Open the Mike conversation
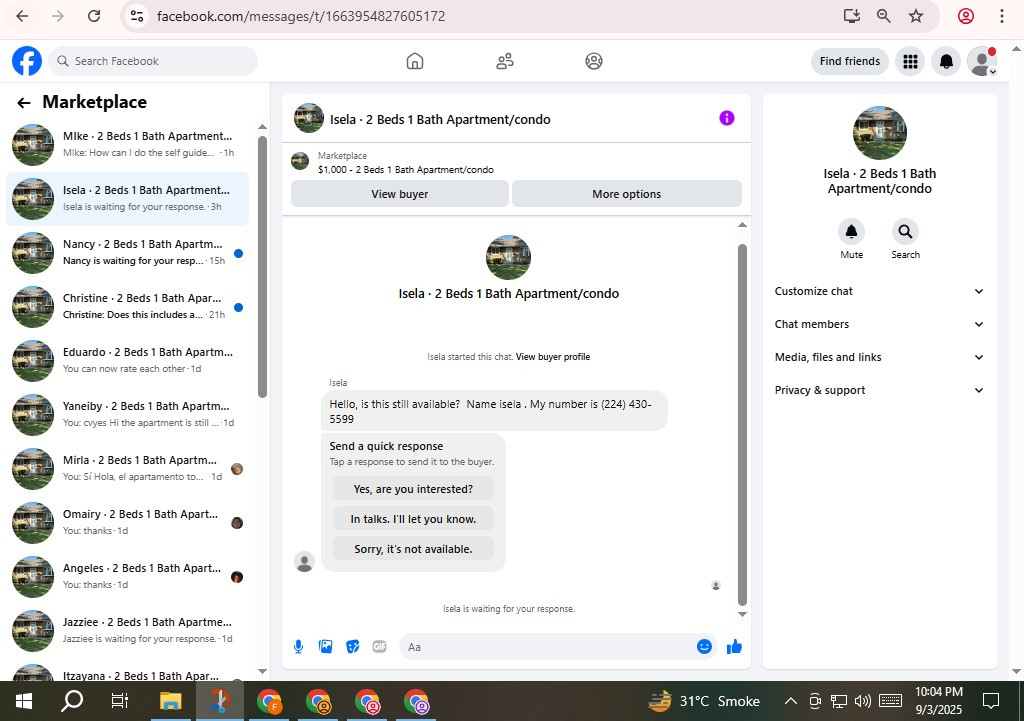 tap(127, 144)
